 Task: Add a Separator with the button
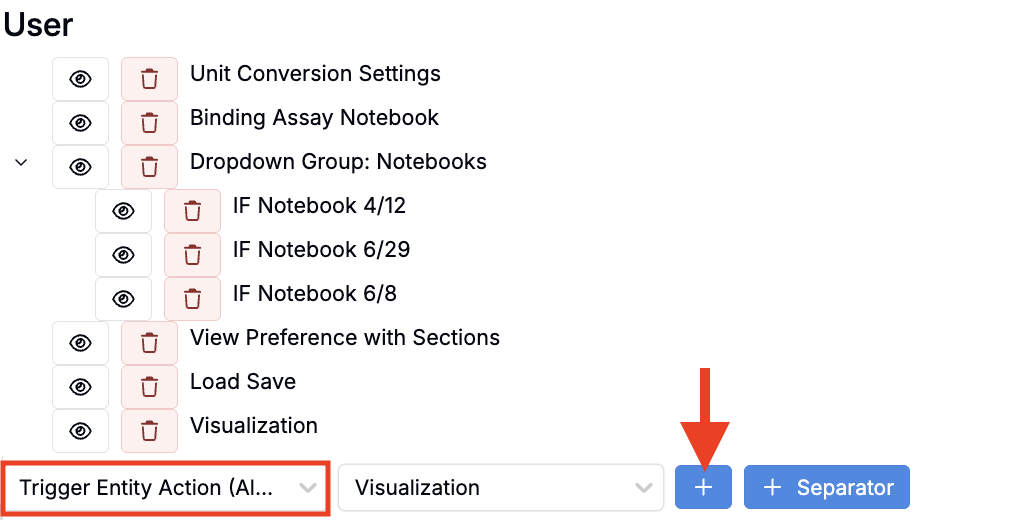[x=826, y=488]
